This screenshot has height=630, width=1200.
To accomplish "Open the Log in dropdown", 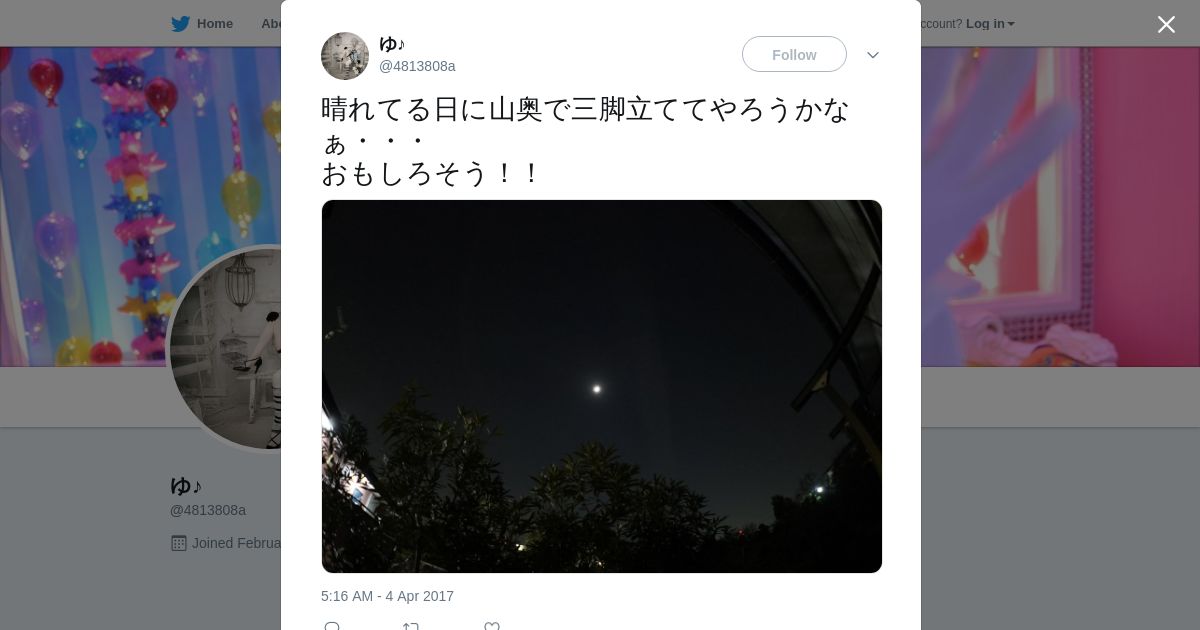I will [x=990, y=24].
